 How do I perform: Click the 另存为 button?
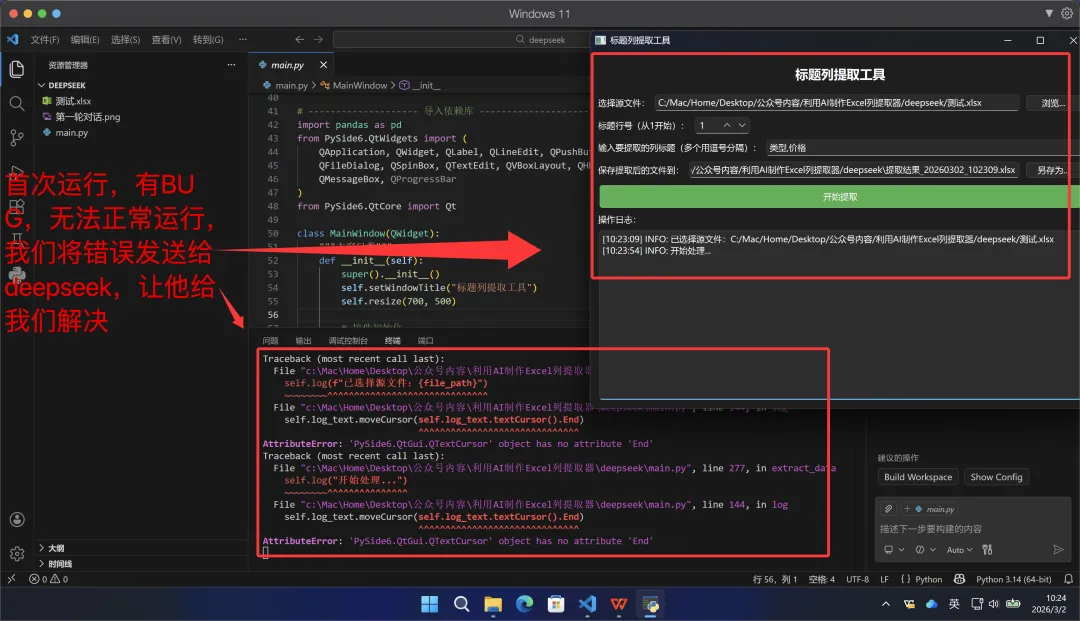[1052, 170]
